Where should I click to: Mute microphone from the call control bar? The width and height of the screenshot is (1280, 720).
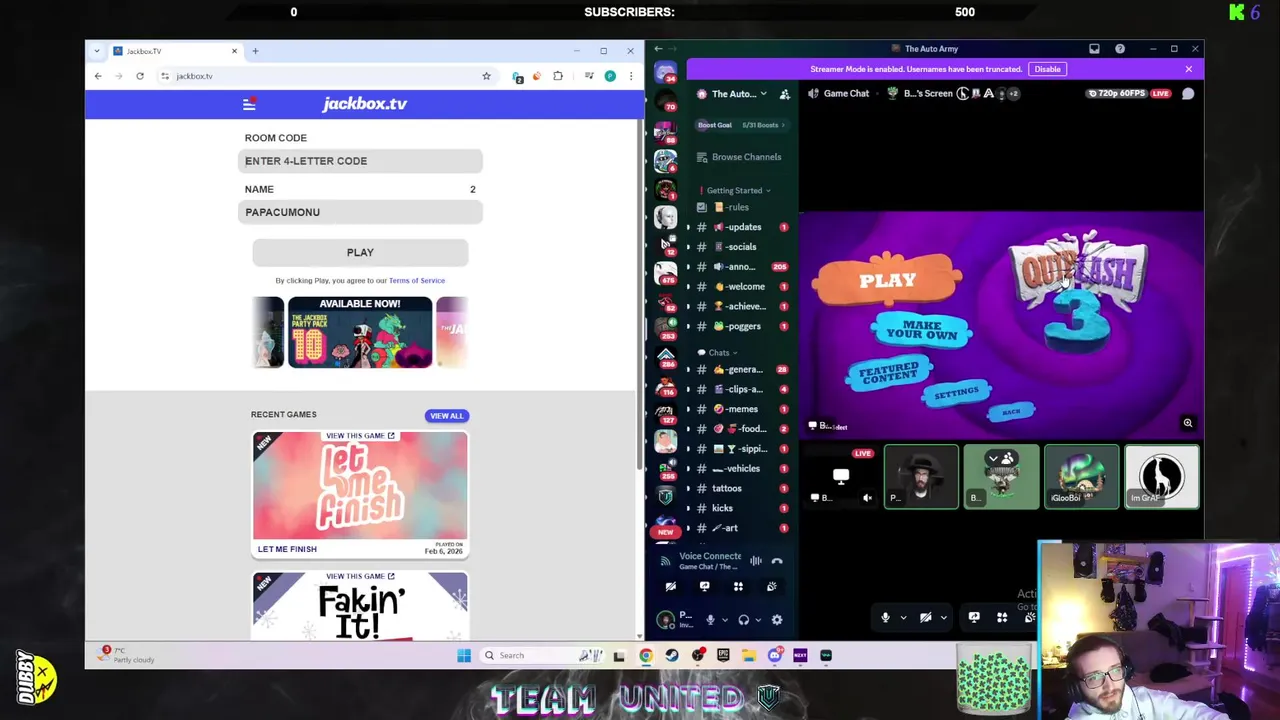(x=885, y=618)
